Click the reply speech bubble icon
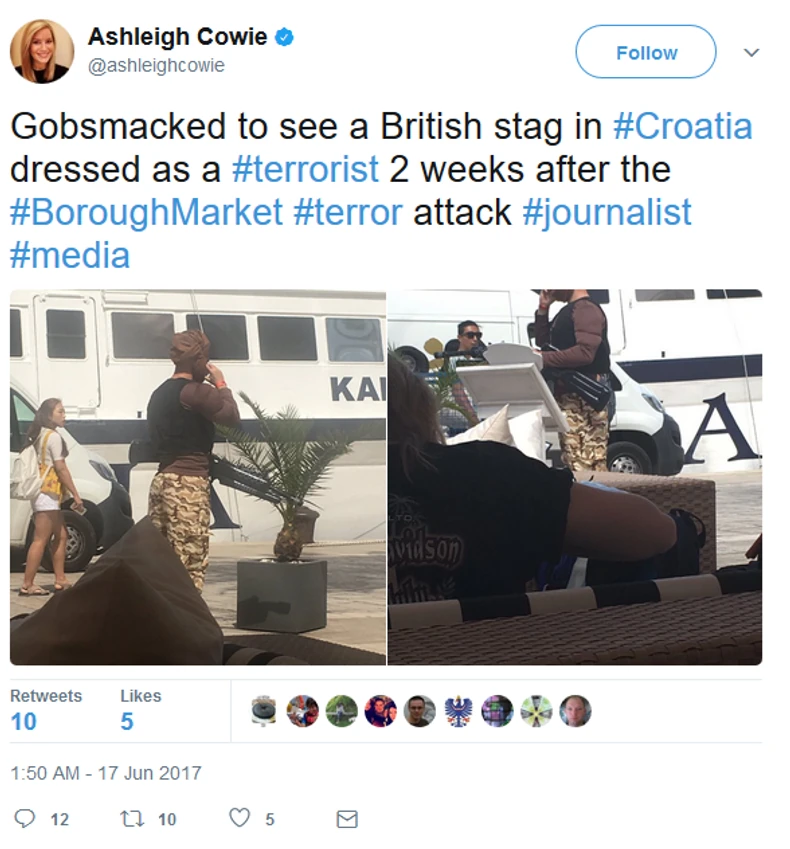The height and width of the screenshot is (849, 790). coord(24,818)
